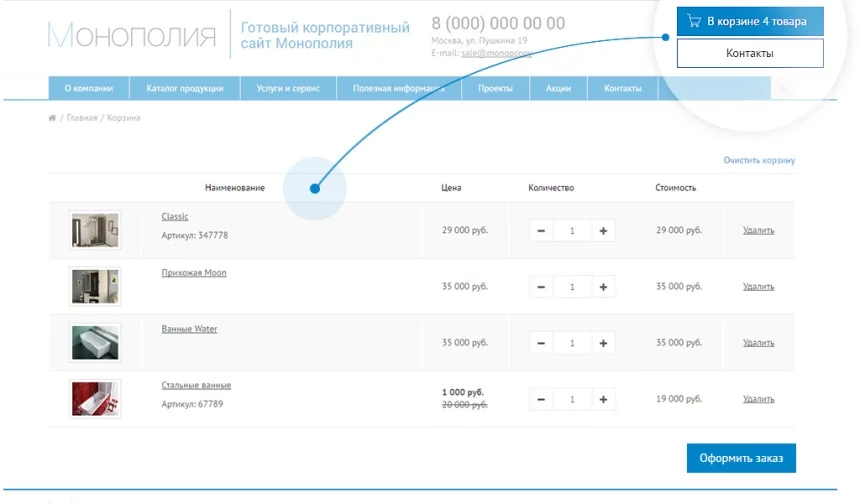Open the cart button with 4 items
This screenshot has height=503, width=860.
[x=749, y=21]
